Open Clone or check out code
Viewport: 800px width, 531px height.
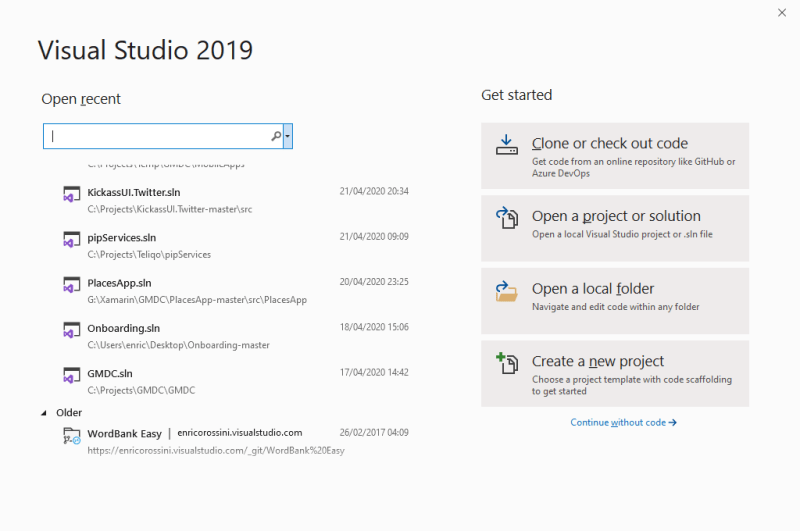coord(615,156)
